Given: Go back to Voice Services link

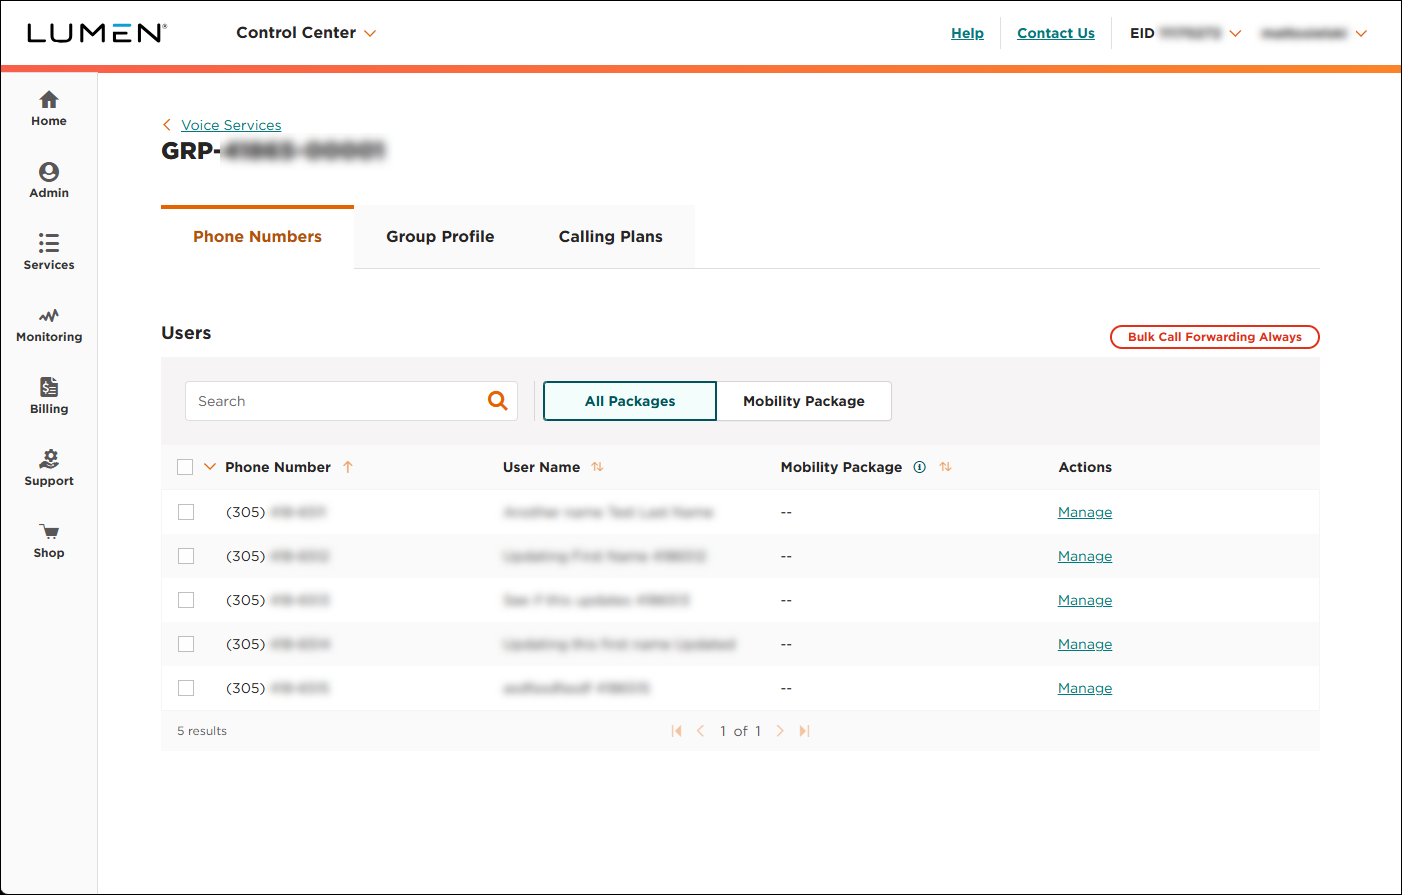Looking at the screenshot, I should tap(231, 125).
